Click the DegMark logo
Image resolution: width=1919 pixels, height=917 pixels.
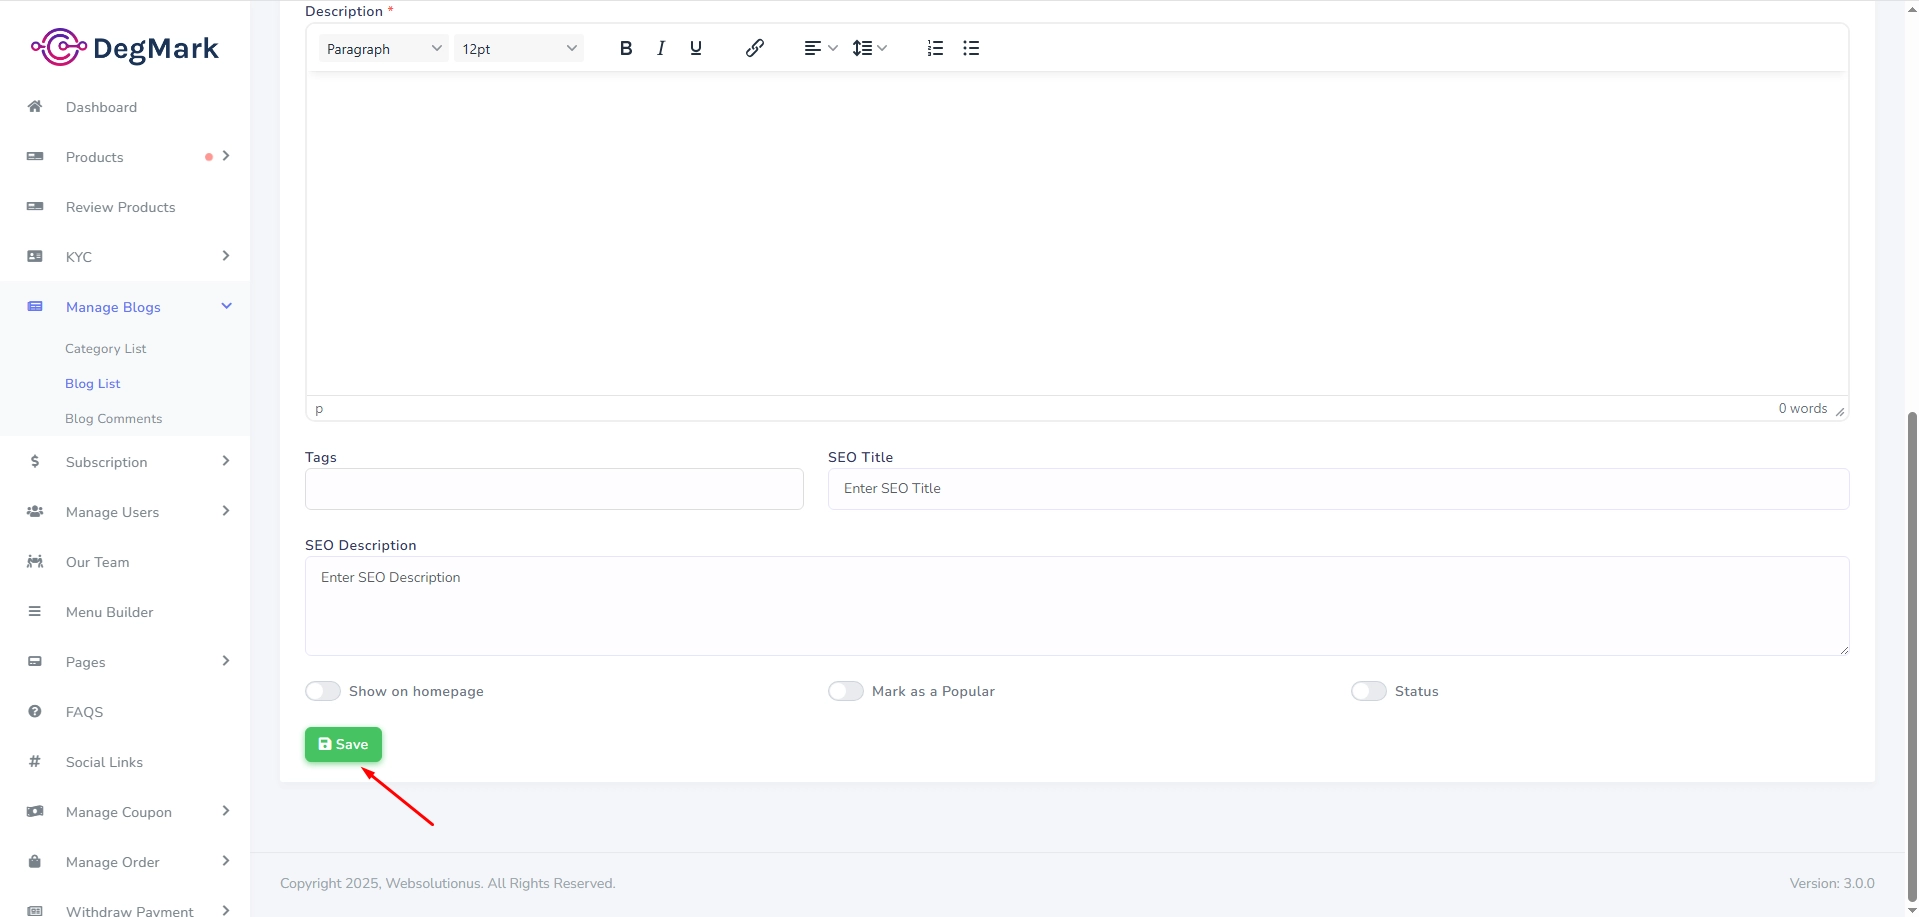pyautogui.click(x=125, y=47)
